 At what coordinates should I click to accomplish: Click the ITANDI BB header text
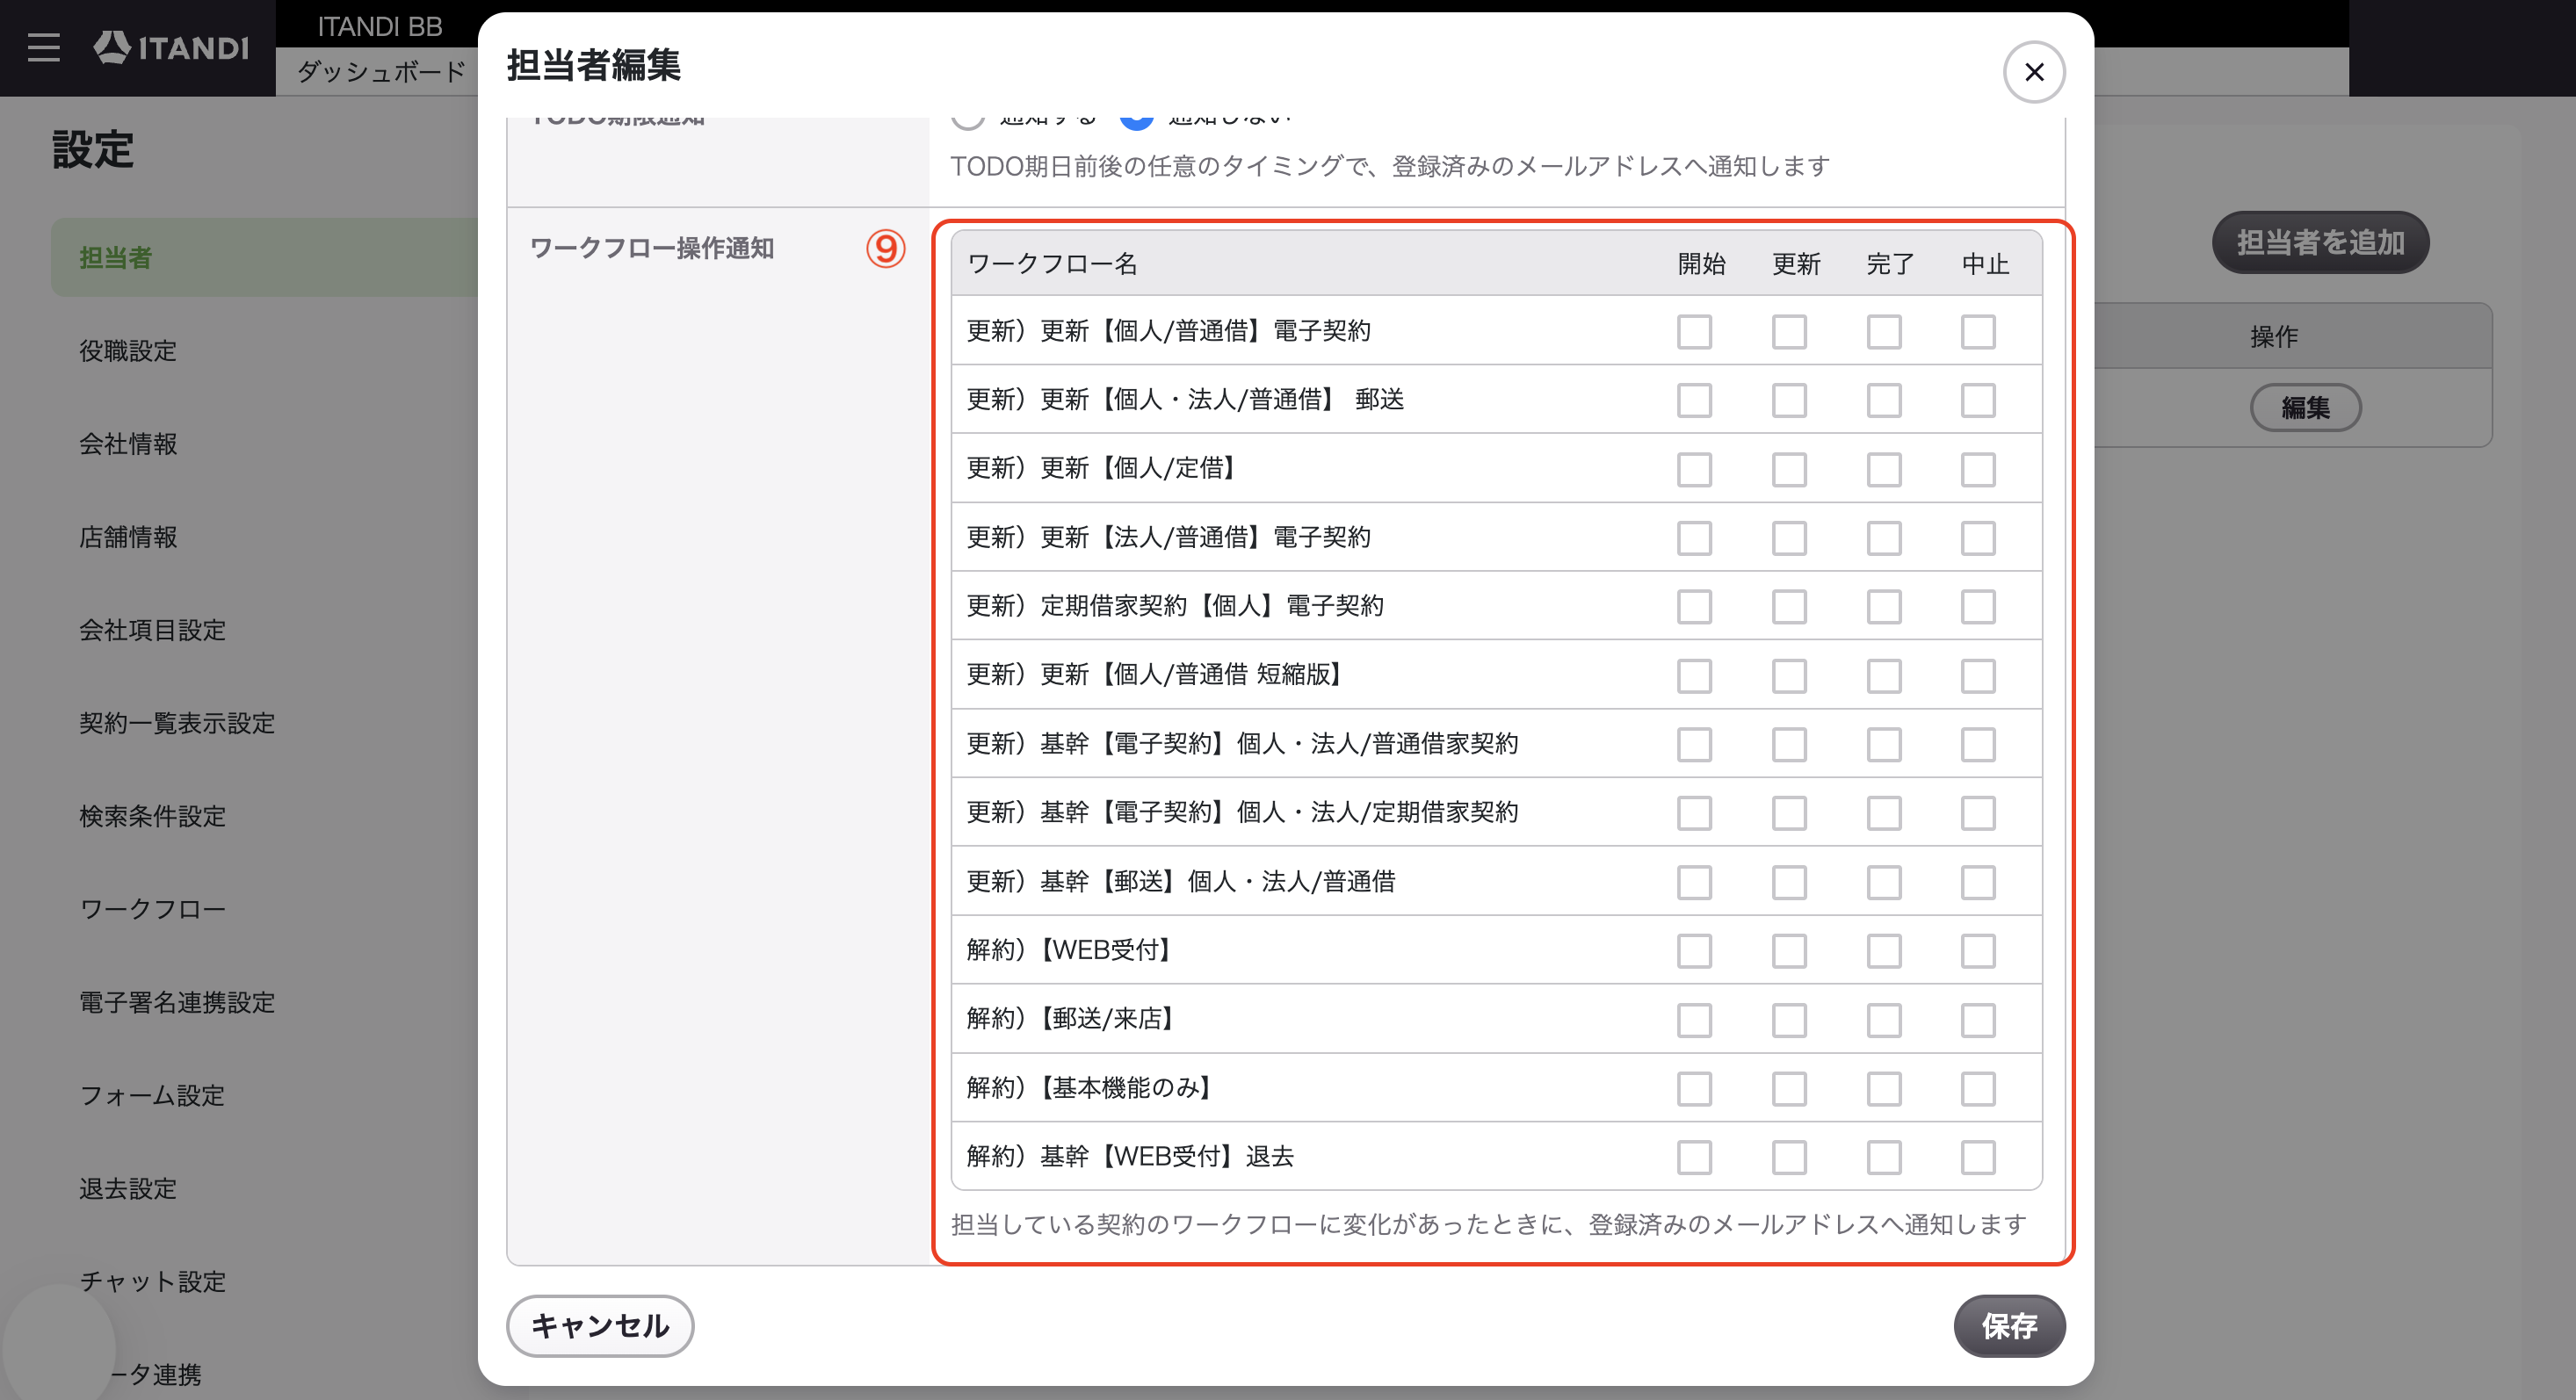380,26
